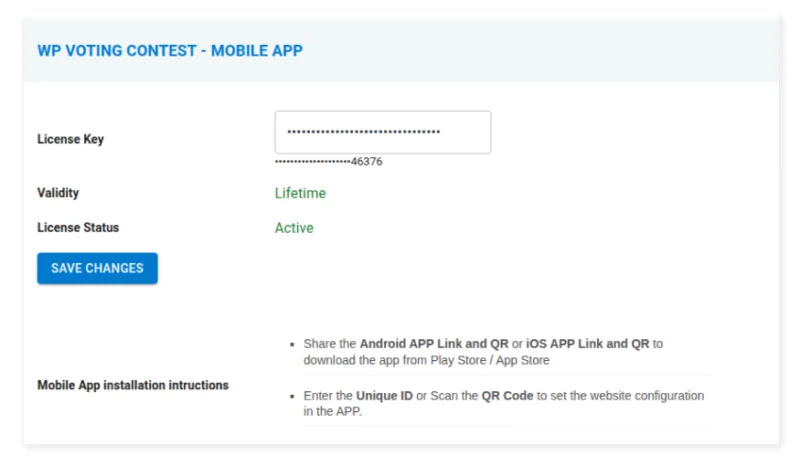The width and height of the screenshot is (800, 456).
Task: Click the License Status label
Action: [78, 228]
